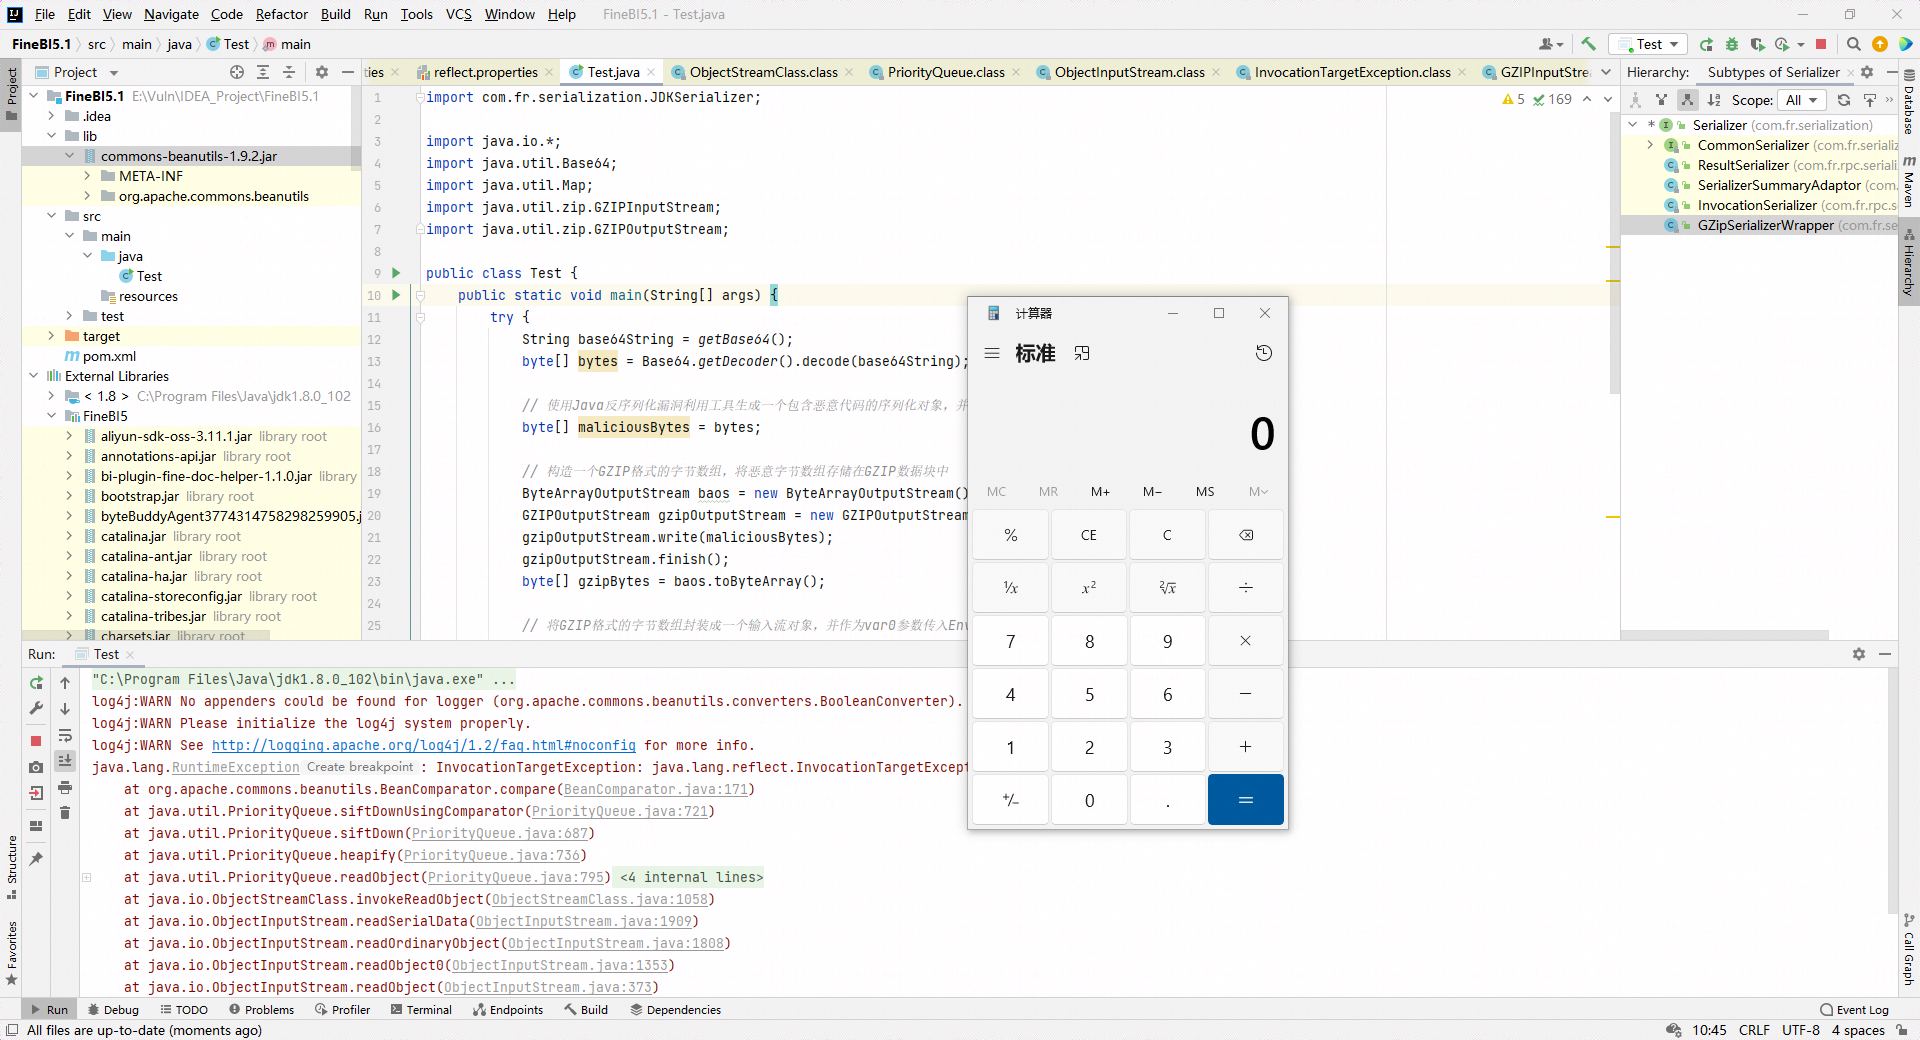Click the run gutter arrow beside class Test
The image size is (1920, 1040).
[396, 273]
